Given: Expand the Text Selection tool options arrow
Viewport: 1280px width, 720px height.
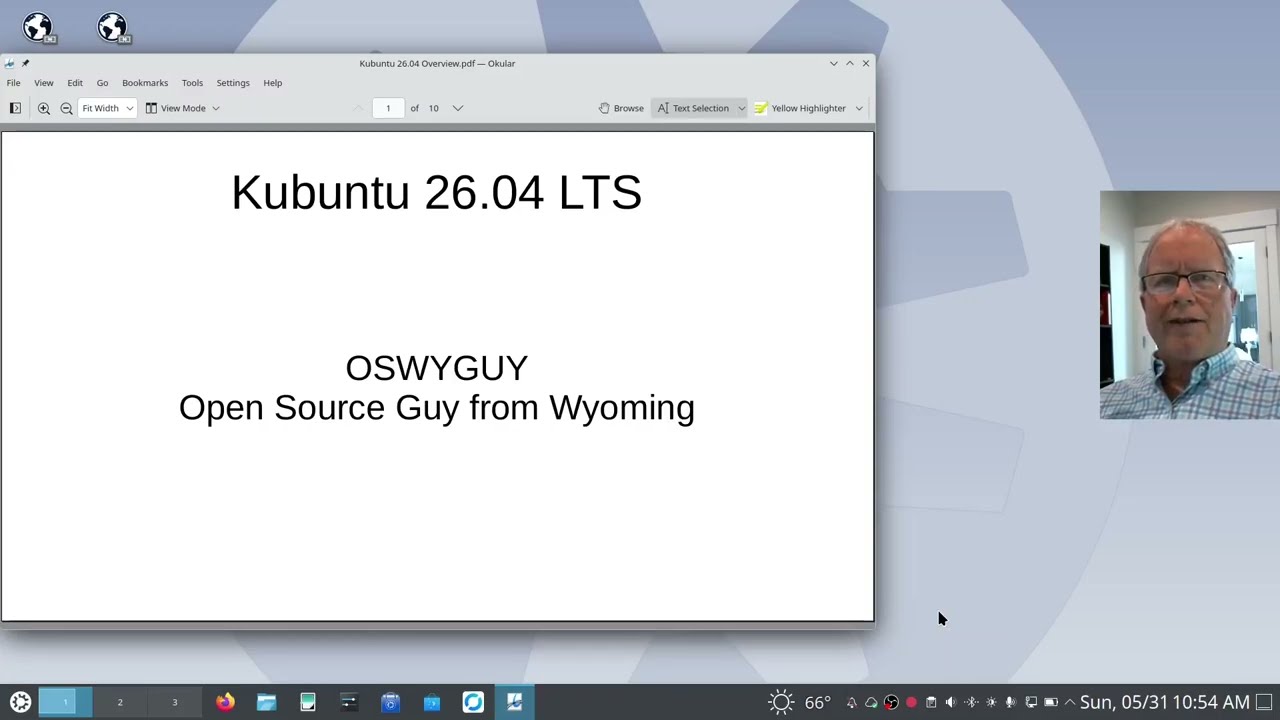Looking at the screenshot, I should 741,108.
